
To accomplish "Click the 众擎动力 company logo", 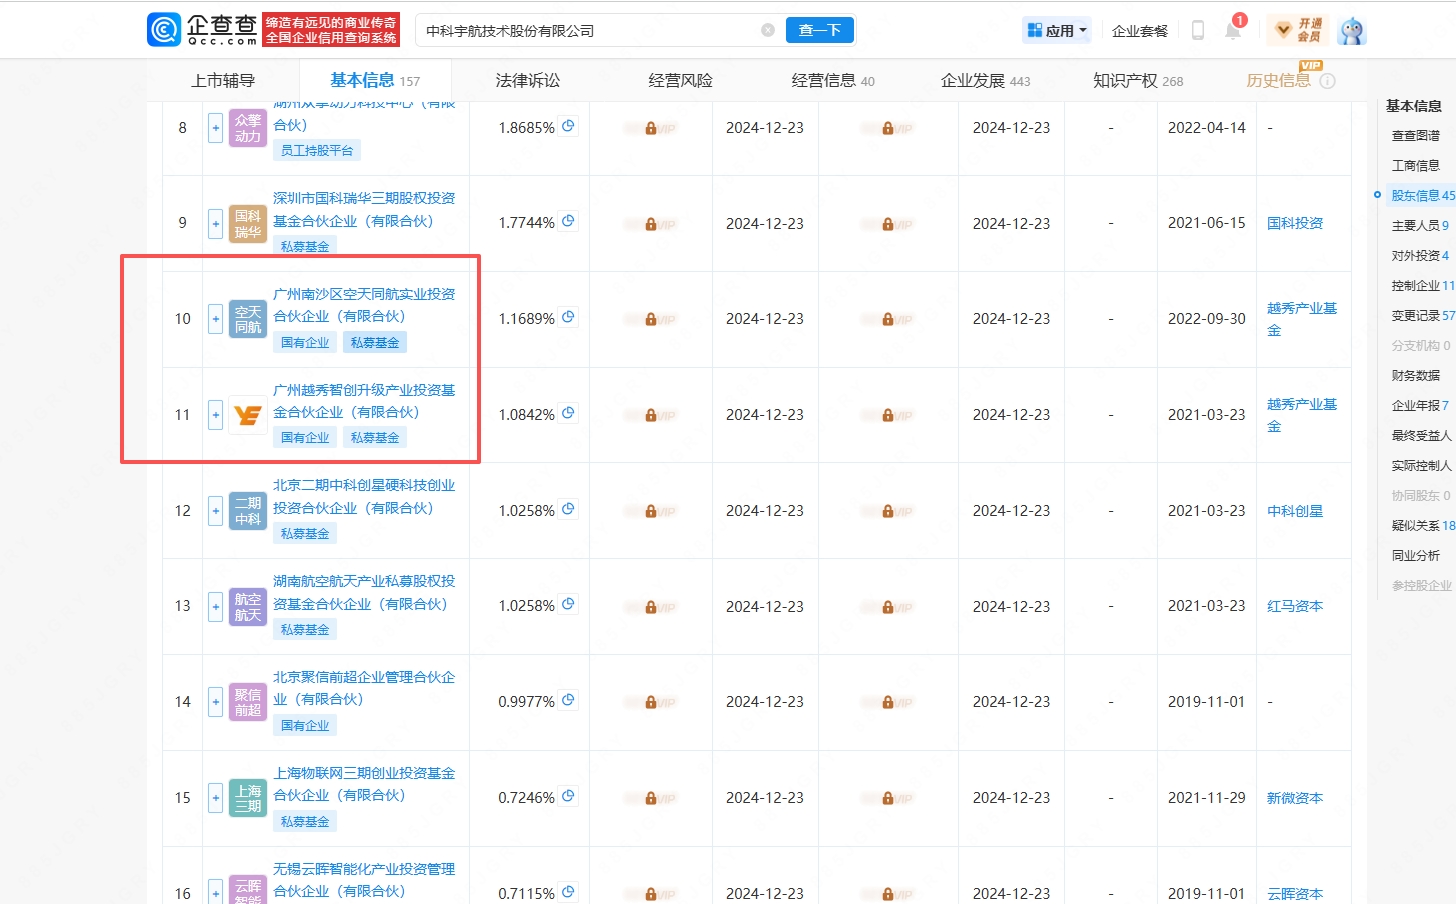I will pos(248,128).
